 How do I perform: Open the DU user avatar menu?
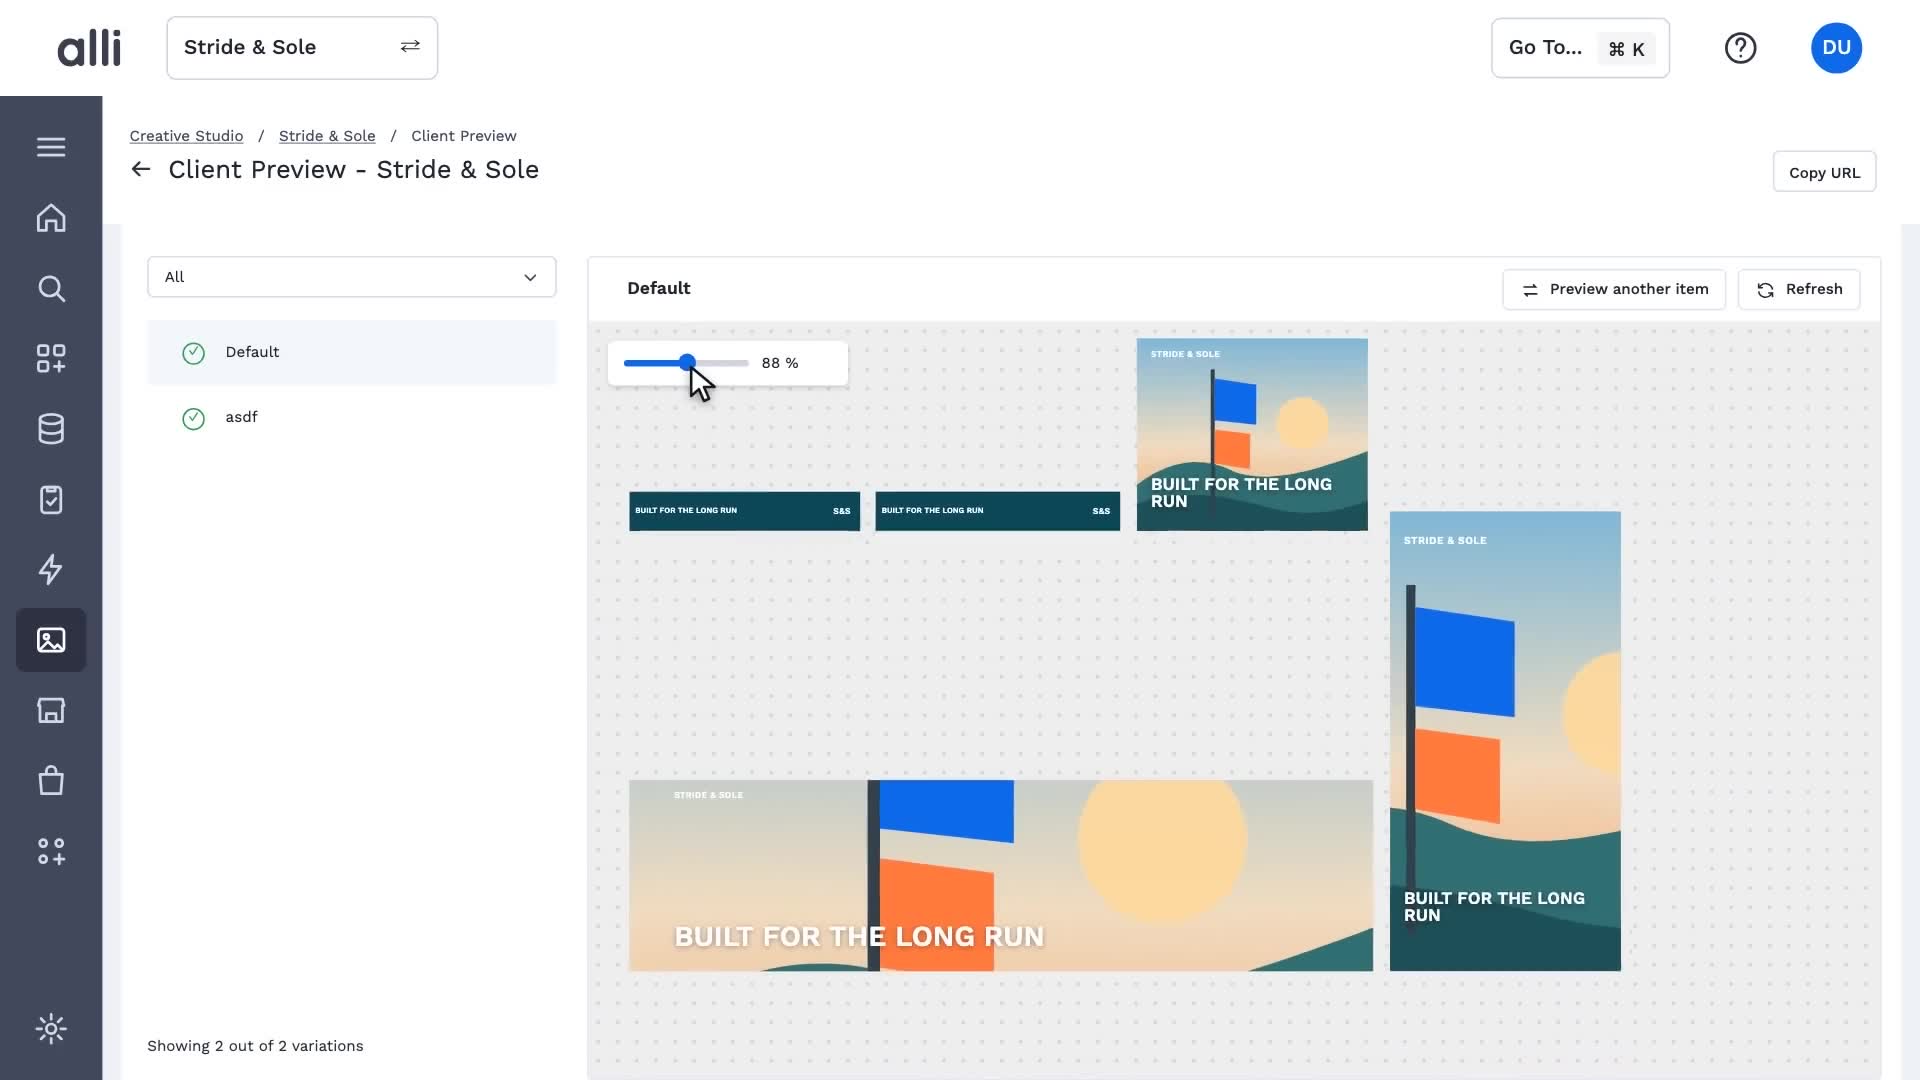click(x=1836, y=48)
